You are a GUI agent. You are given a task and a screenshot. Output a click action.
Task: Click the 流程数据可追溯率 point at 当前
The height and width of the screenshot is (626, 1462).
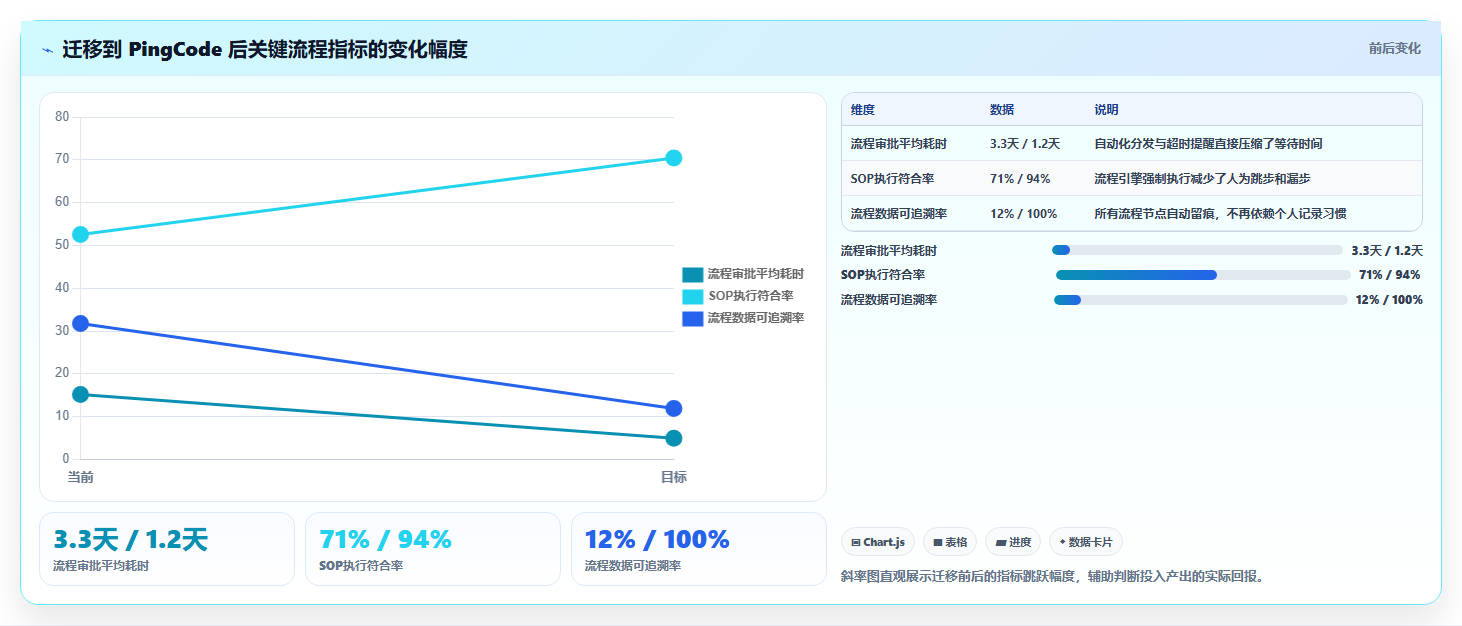(81, 323)
